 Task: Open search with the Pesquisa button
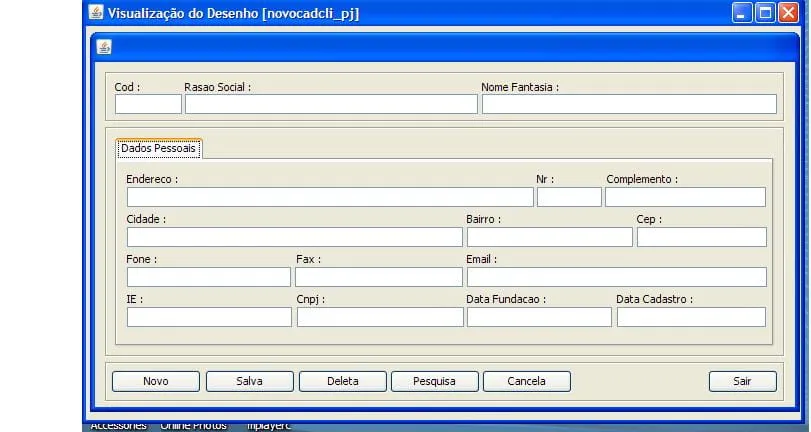pyautogui.click(x=434, y=381)
